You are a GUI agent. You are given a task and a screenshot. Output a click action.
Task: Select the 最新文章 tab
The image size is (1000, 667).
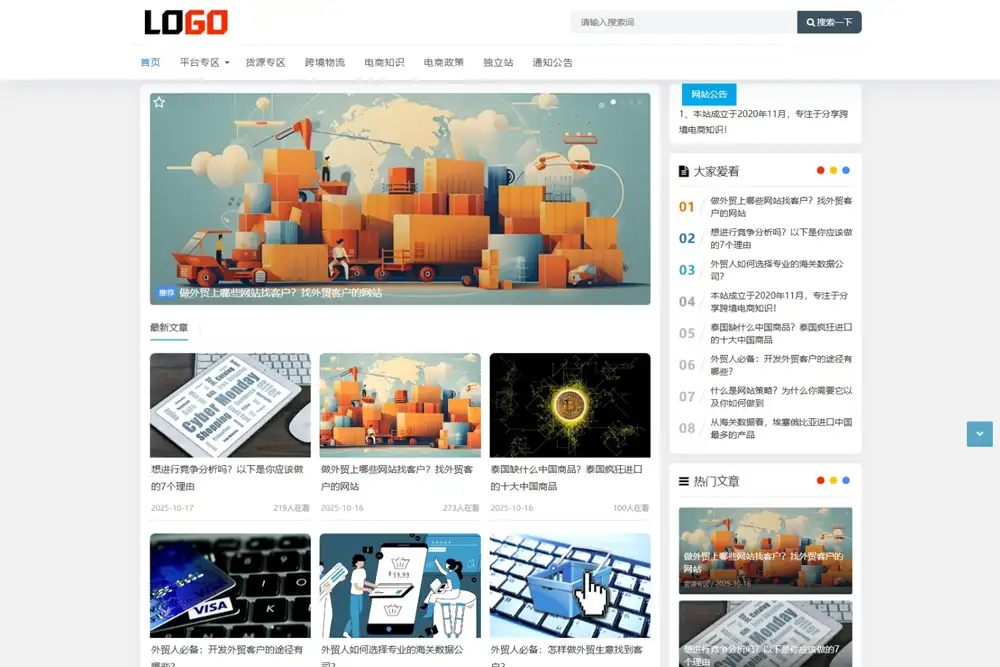pos(169,328)
